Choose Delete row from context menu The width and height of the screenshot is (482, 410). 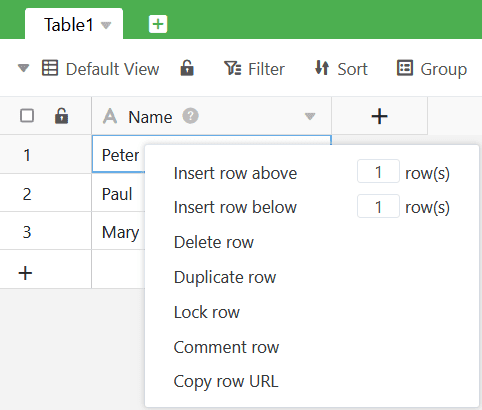pyautogui.click(x=214, y=242)
